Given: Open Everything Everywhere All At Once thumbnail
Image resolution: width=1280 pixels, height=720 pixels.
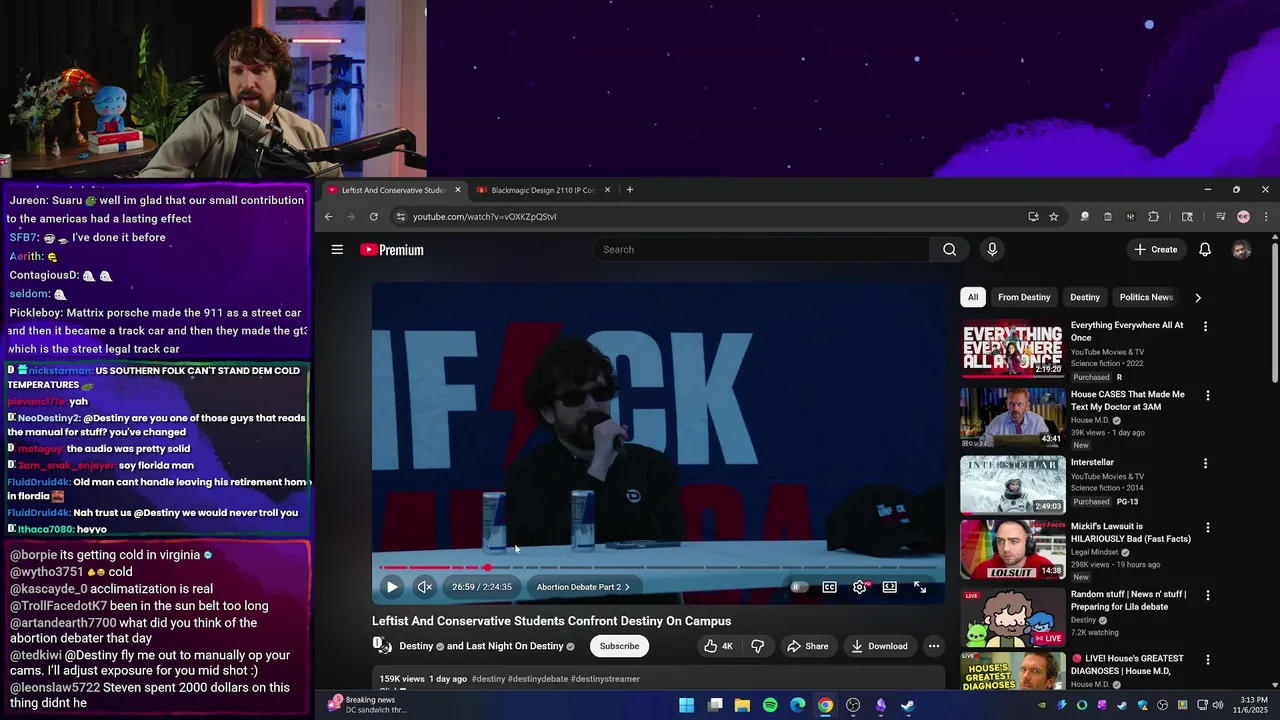Looking at the screenshot, I should click(1013, 349).
